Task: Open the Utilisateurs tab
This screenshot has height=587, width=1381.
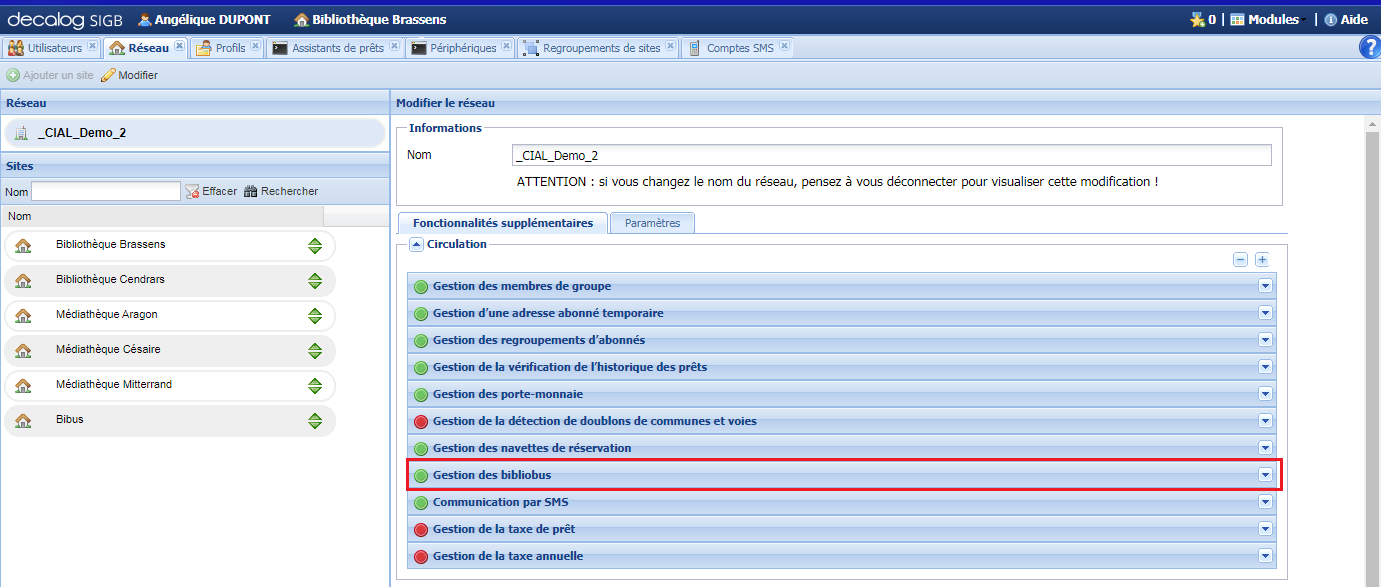Action: point(52,46)
